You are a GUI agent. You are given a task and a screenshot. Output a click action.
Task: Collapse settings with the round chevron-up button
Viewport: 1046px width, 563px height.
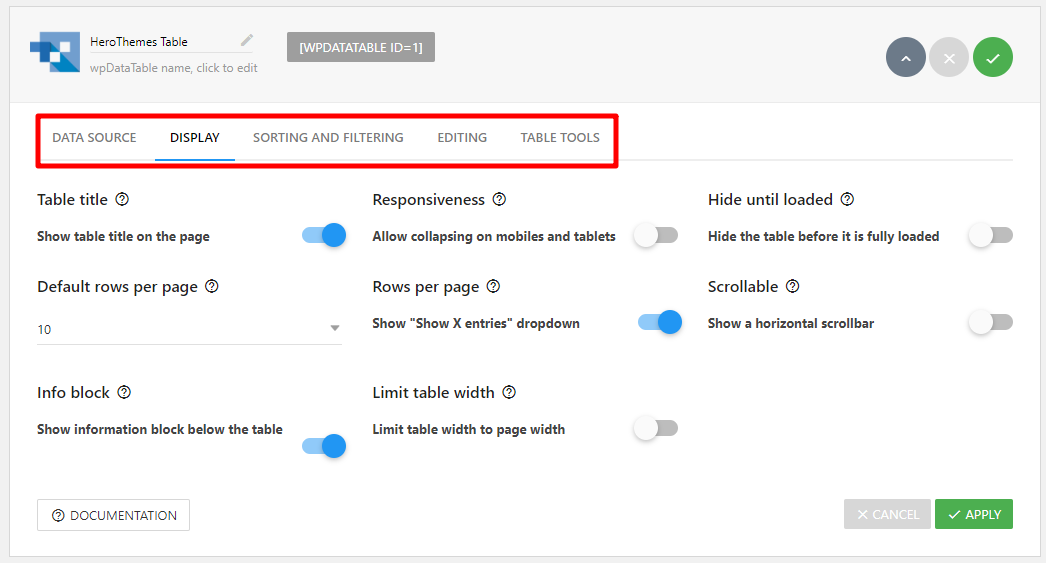[905, 58]
